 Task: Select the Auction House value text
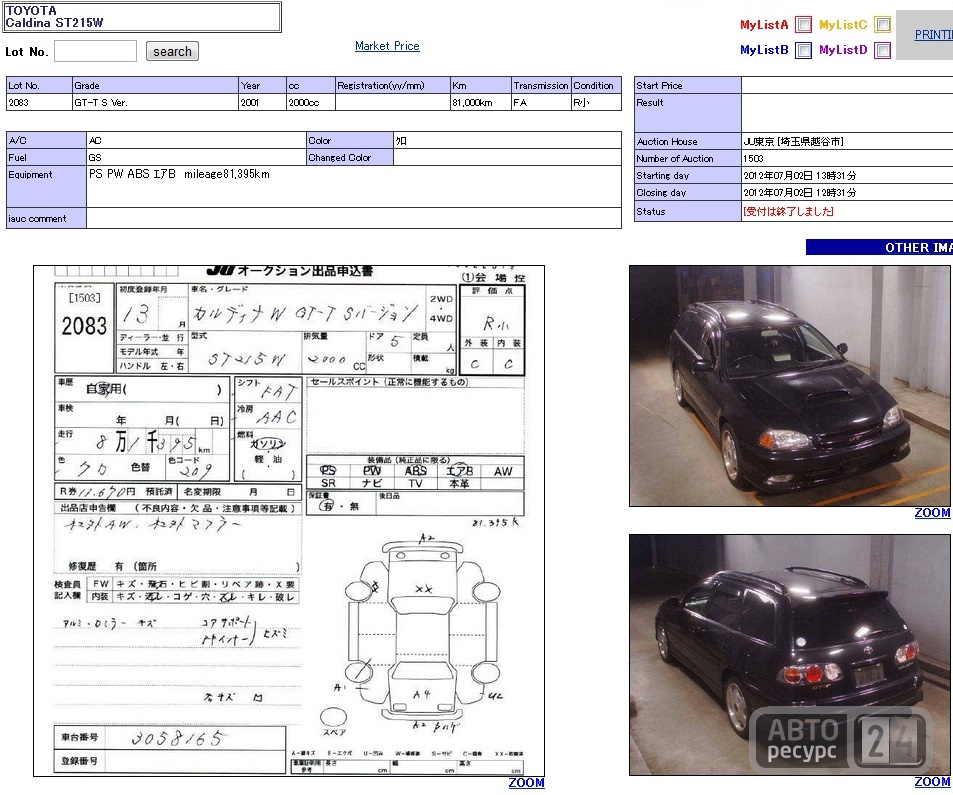794,142
